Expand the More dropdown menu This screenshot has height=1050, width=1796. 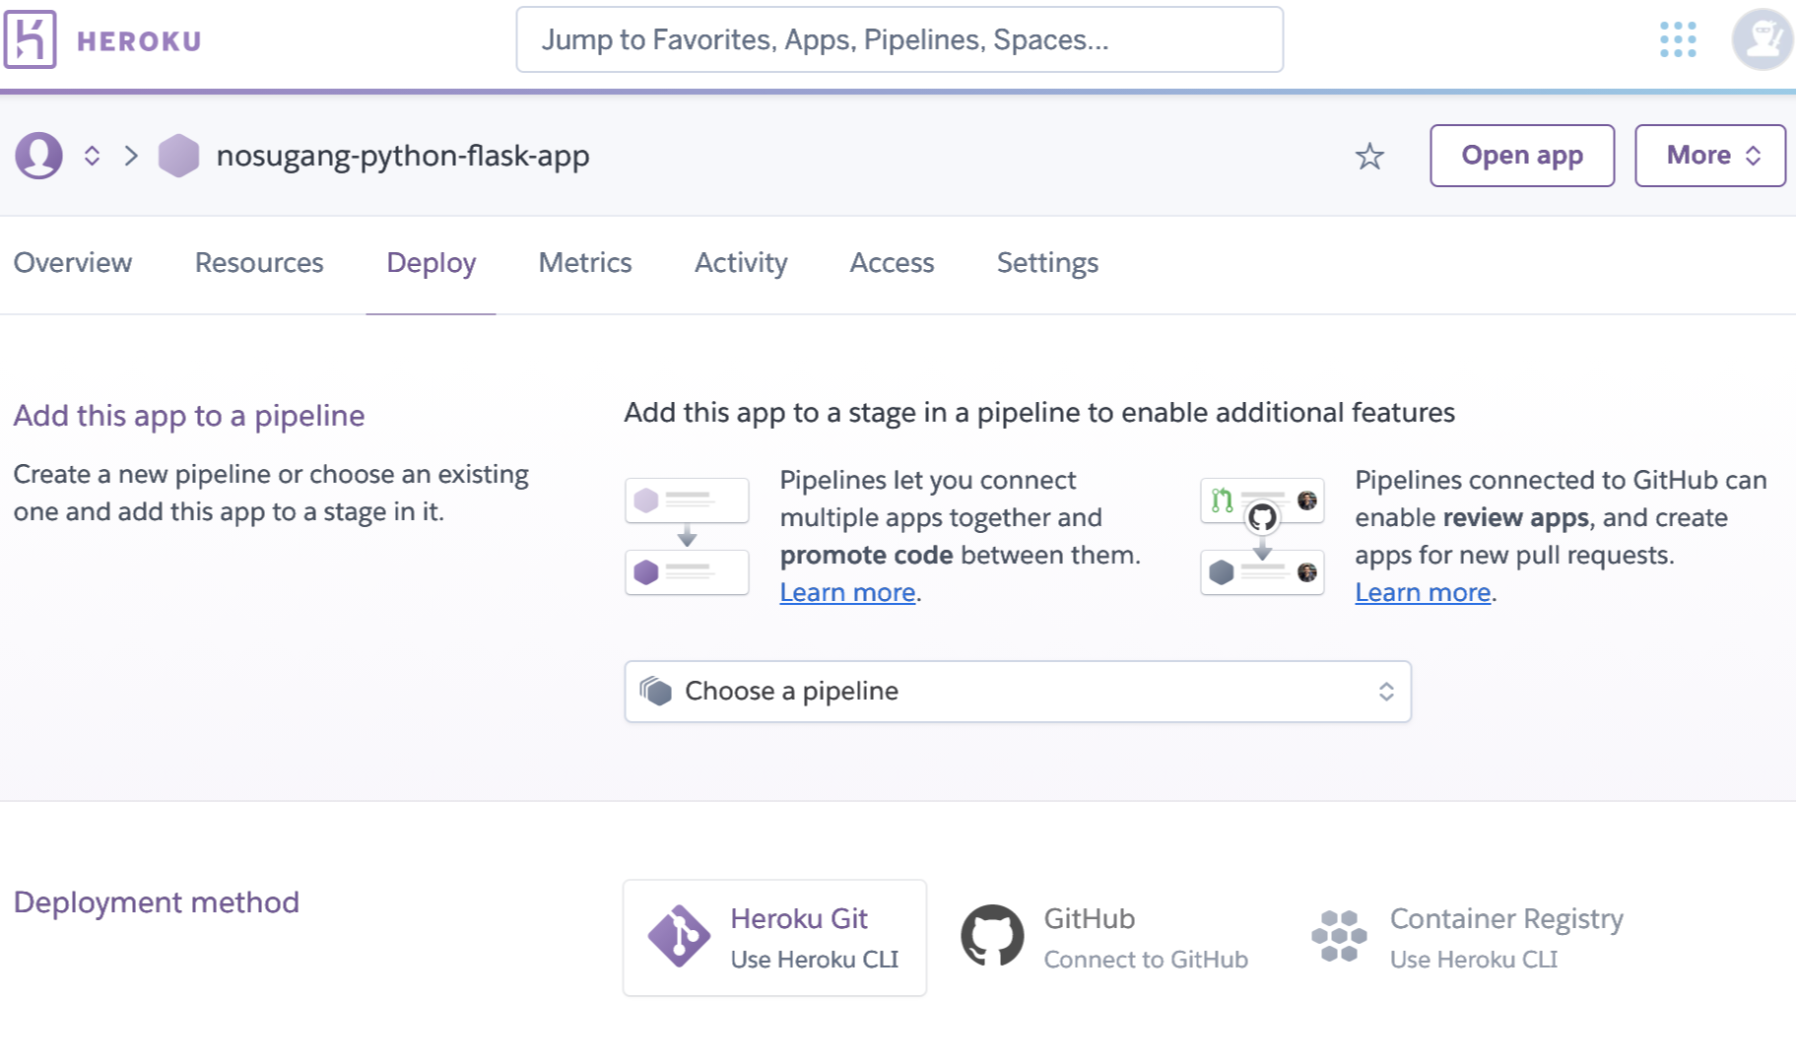[1710, 155]
